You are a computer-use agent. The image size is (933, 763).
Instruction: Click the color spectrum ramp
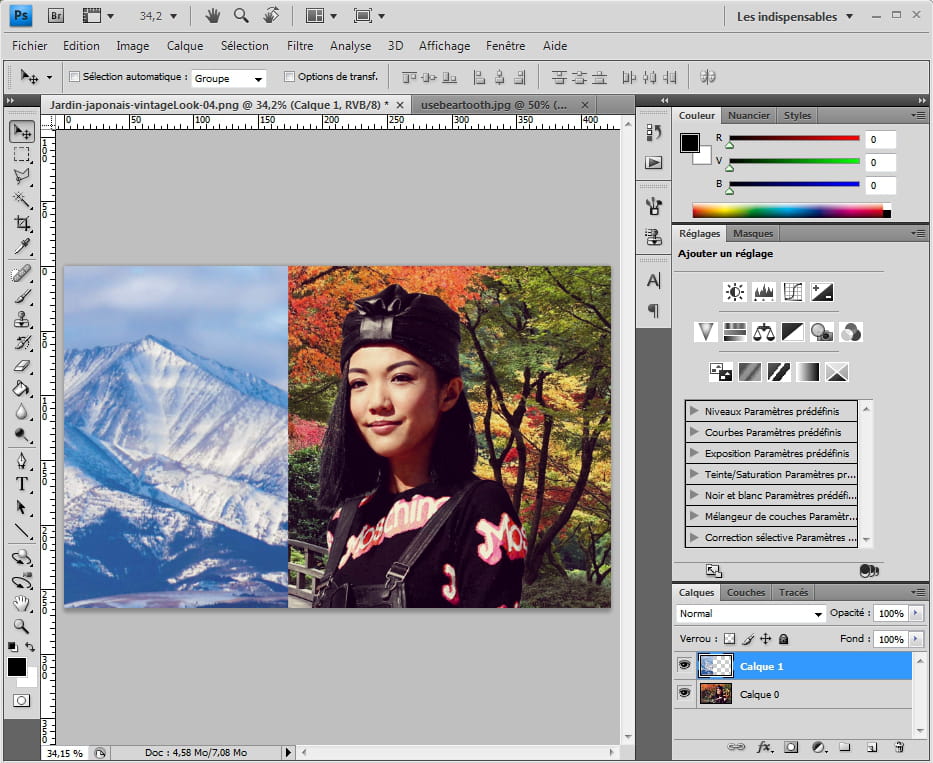[x=791, y=210]
